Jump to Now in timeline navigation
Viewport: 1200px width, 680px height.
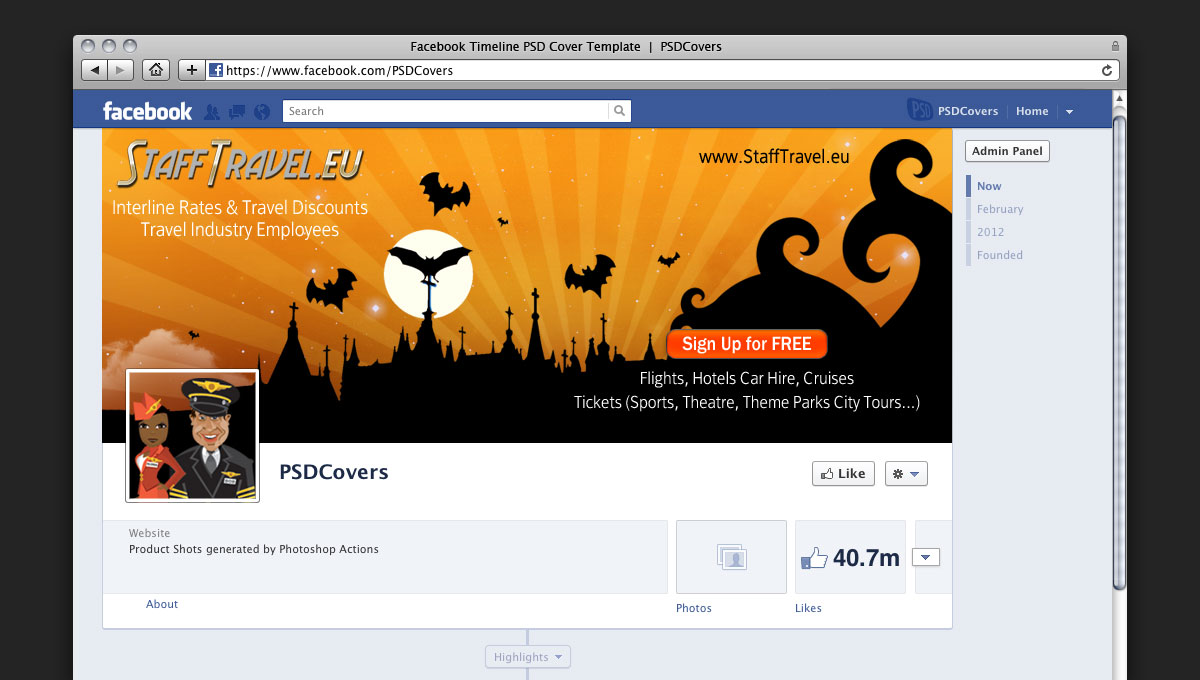click(x=989, y=186)
